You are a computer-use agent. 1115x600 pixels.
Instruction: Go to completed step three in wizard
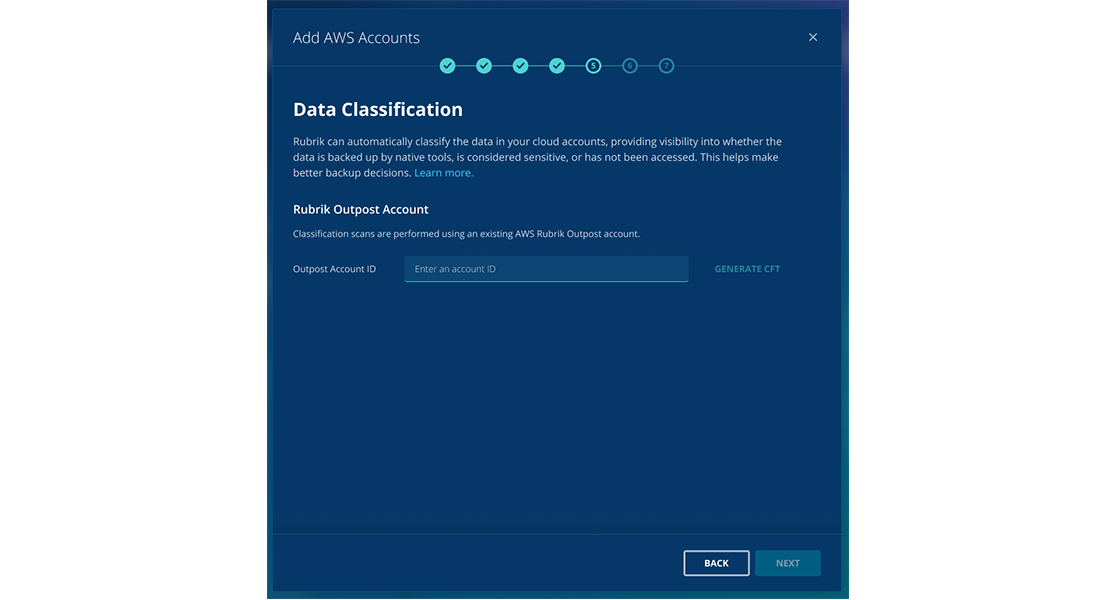click(521, 66)
